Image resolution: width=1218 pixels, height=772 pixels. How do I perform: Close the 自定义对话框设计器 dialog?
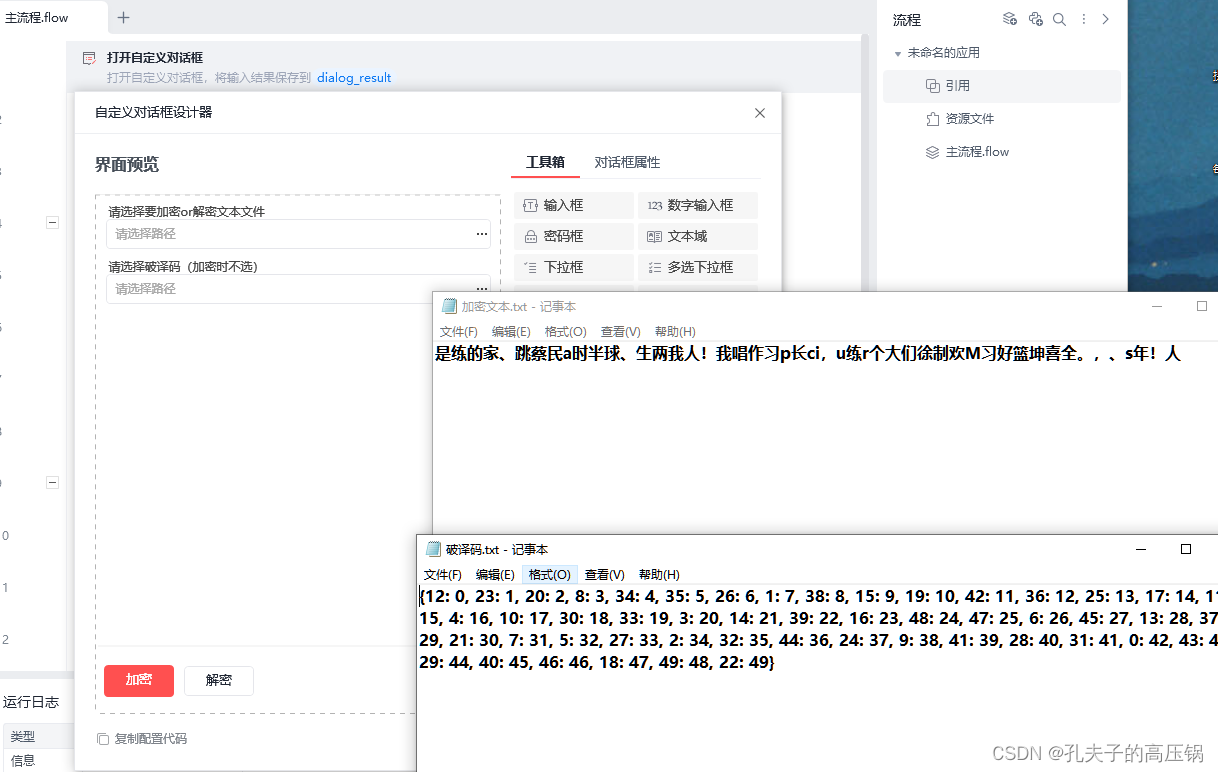click(760, 113)
